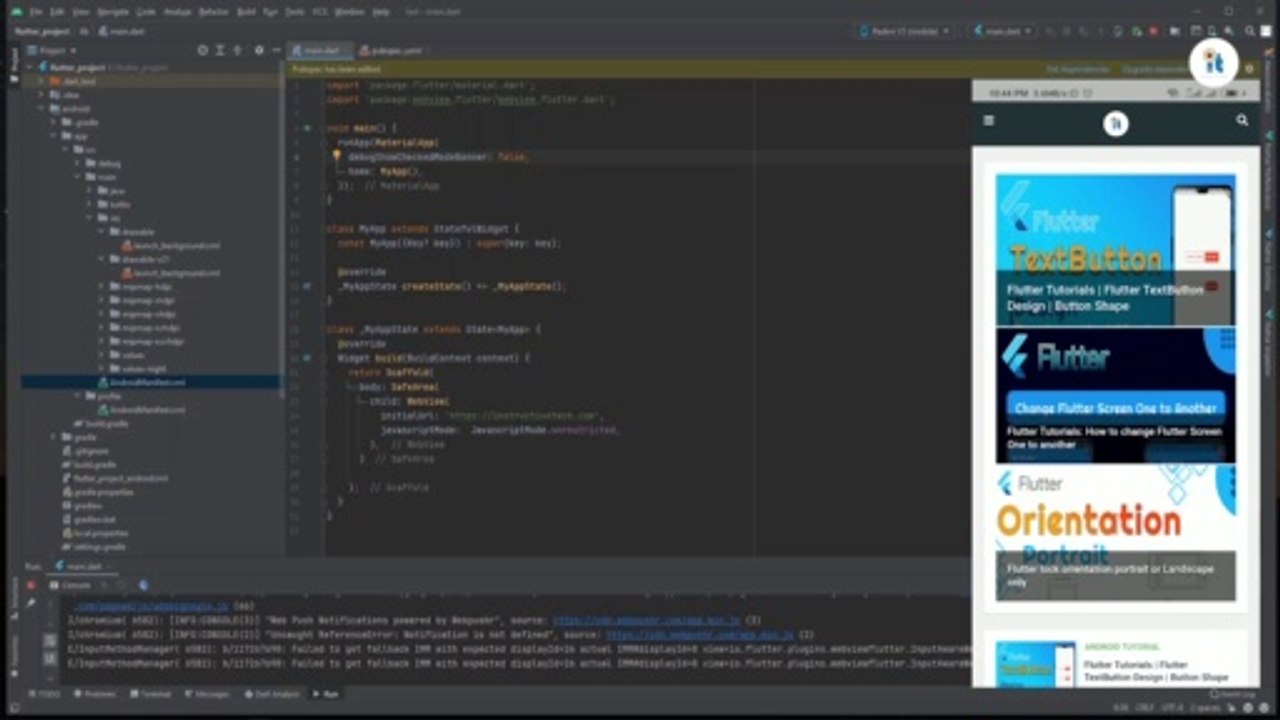Hide the Project panel with minus icon

[275, 50]
